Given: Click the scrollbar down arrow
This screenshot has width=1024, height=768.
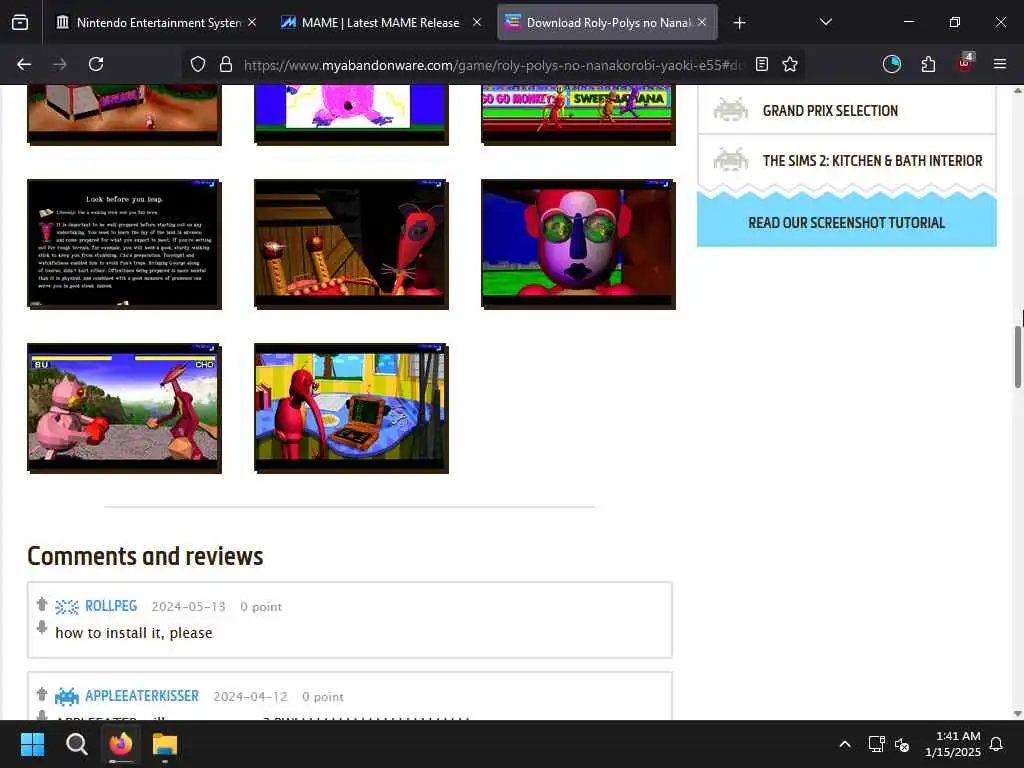Looking at the screenshot, I should pos(1017,714).
